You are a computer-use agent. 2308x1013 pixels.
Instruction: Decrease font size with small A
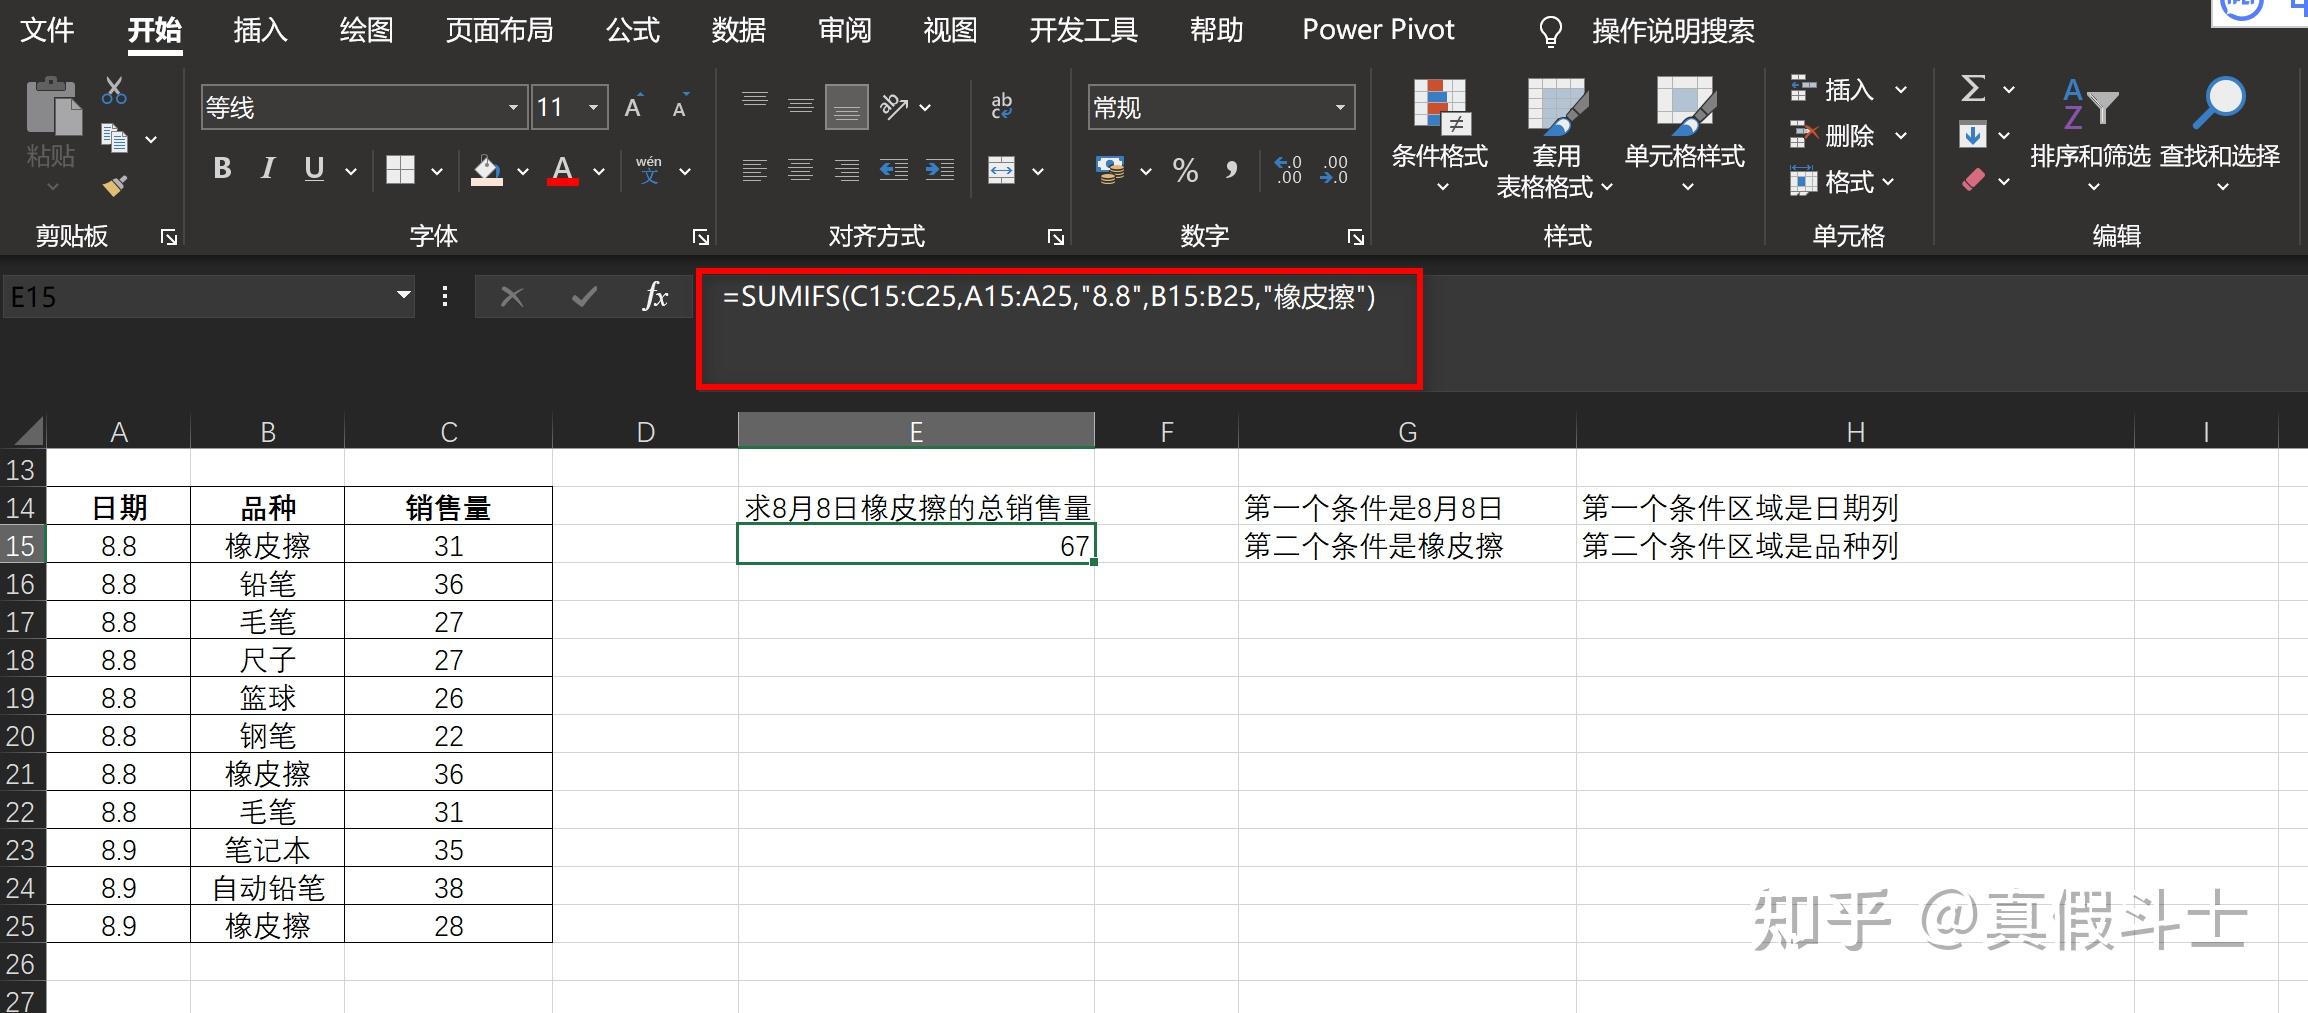click(680, 107)
